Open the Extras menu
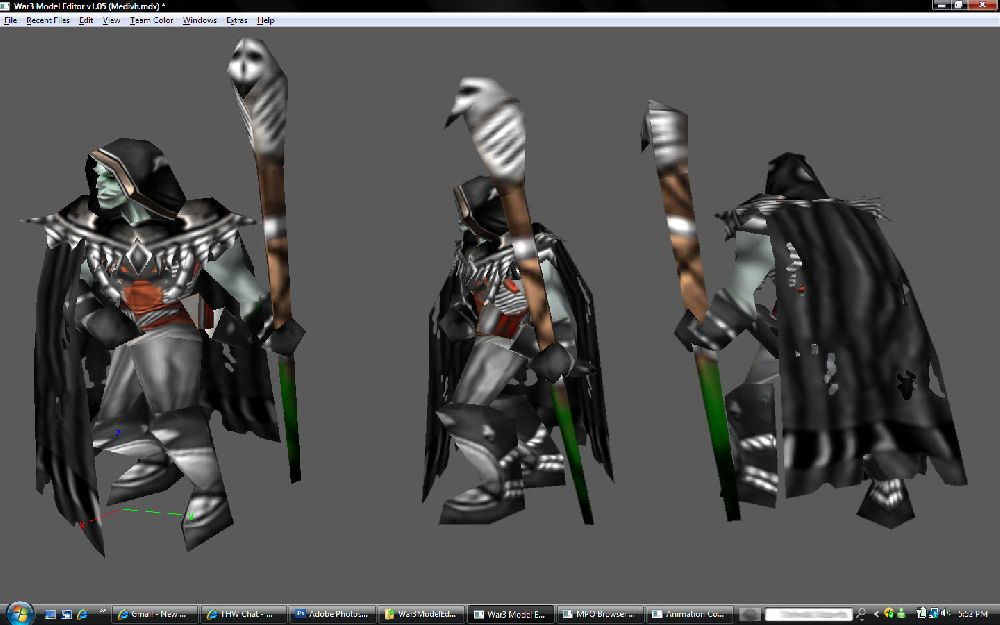This screenshot has width=1000, height=625. [x=237, y=20]
